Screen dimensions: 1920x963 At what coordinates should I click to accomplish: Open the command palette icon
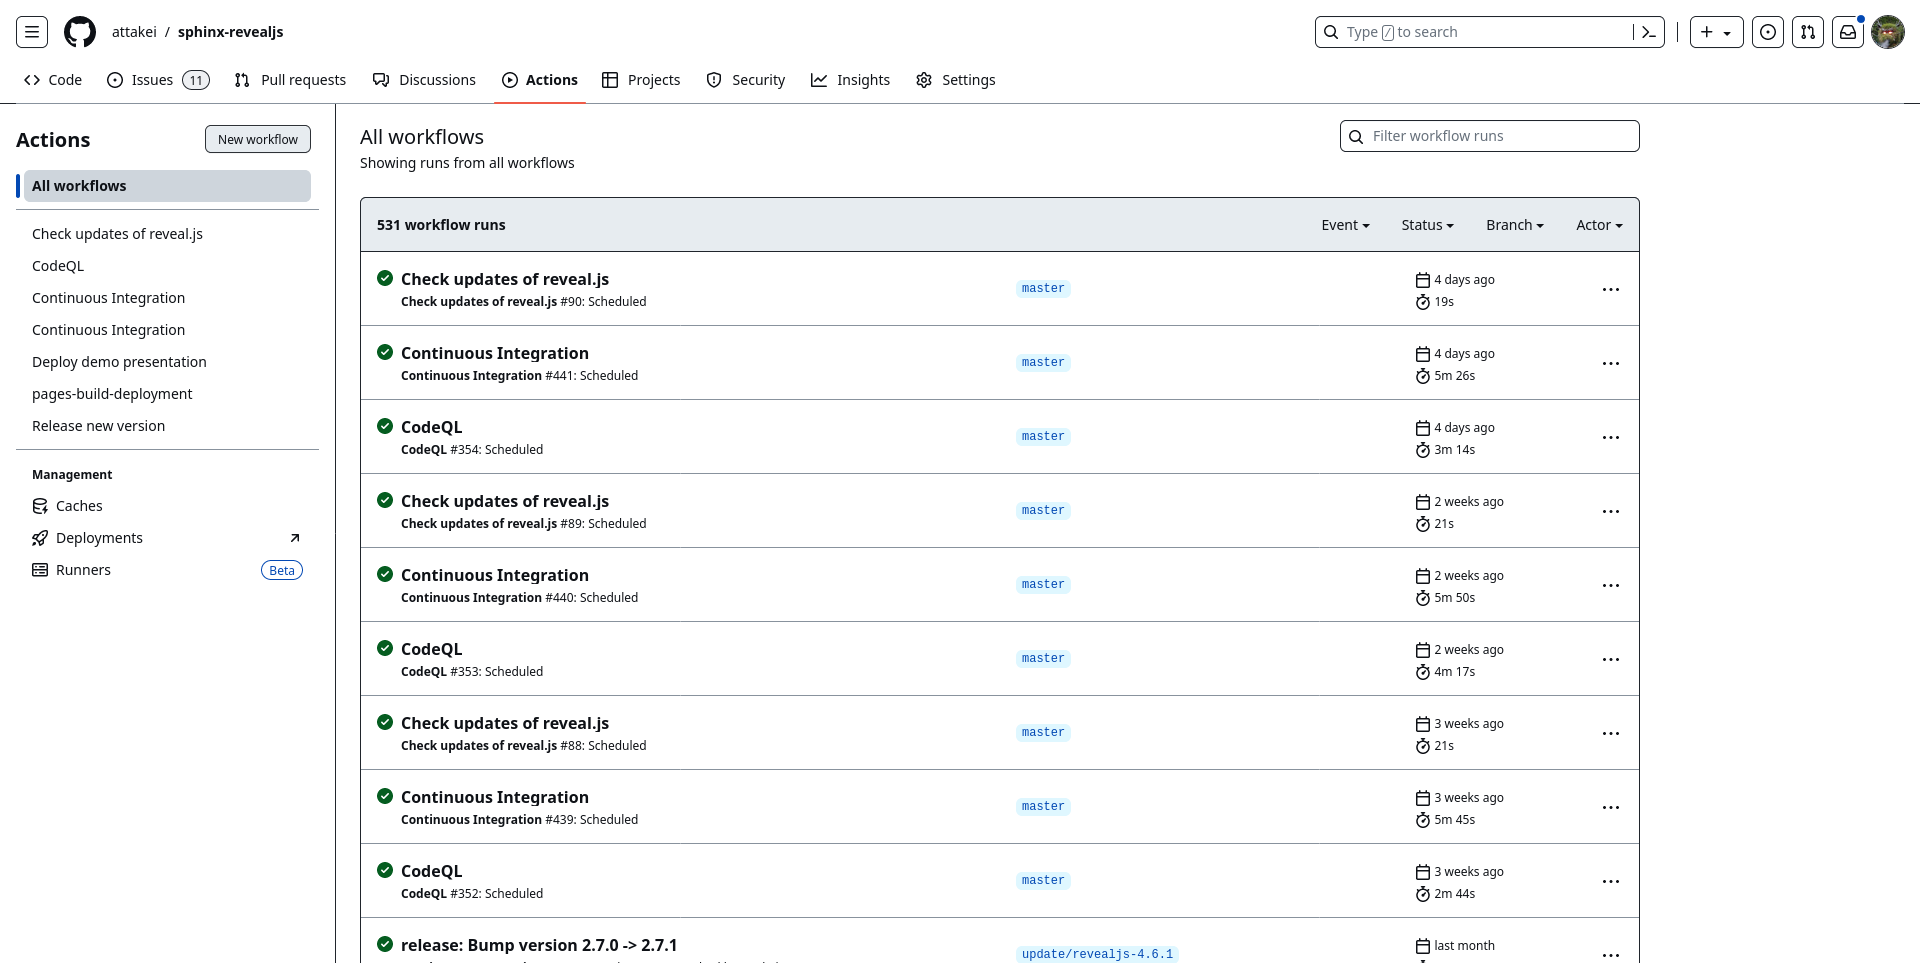click(1649, 32)
